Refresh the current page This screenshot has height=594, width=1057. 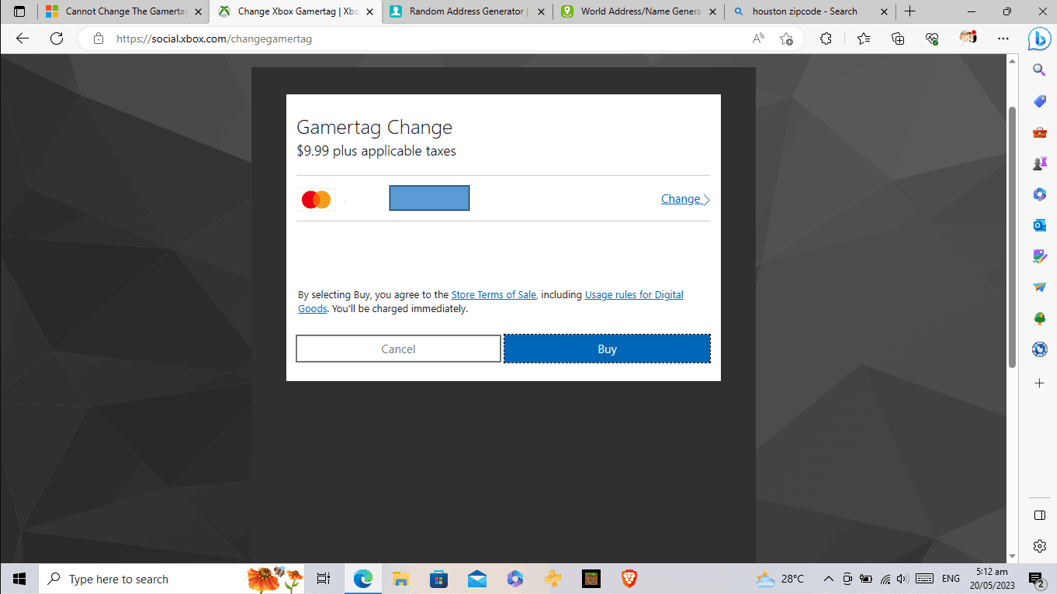click(x=57, y=38)
